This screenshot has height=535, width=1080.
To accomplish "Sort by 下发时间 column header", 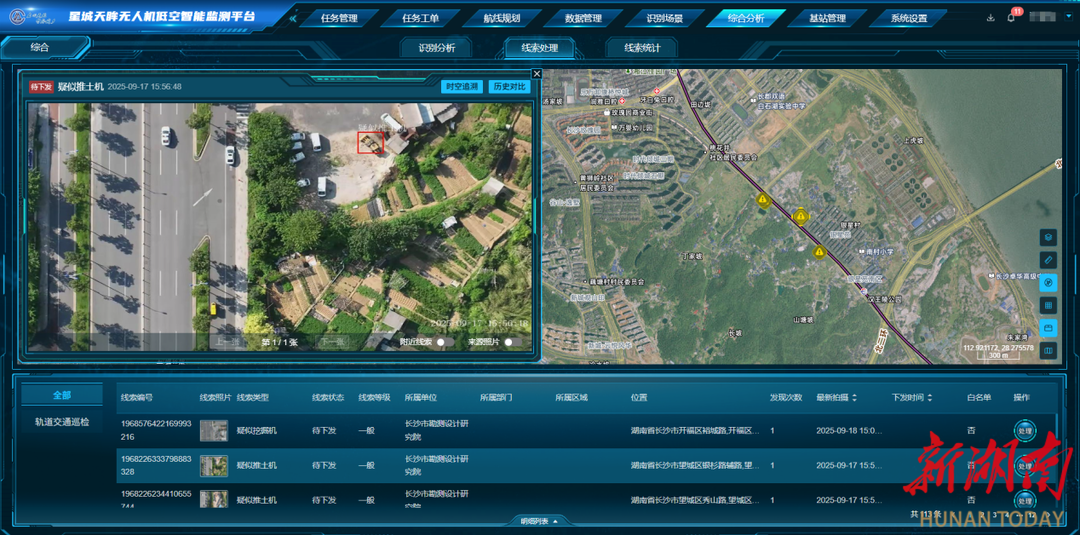I will [912, 398].
